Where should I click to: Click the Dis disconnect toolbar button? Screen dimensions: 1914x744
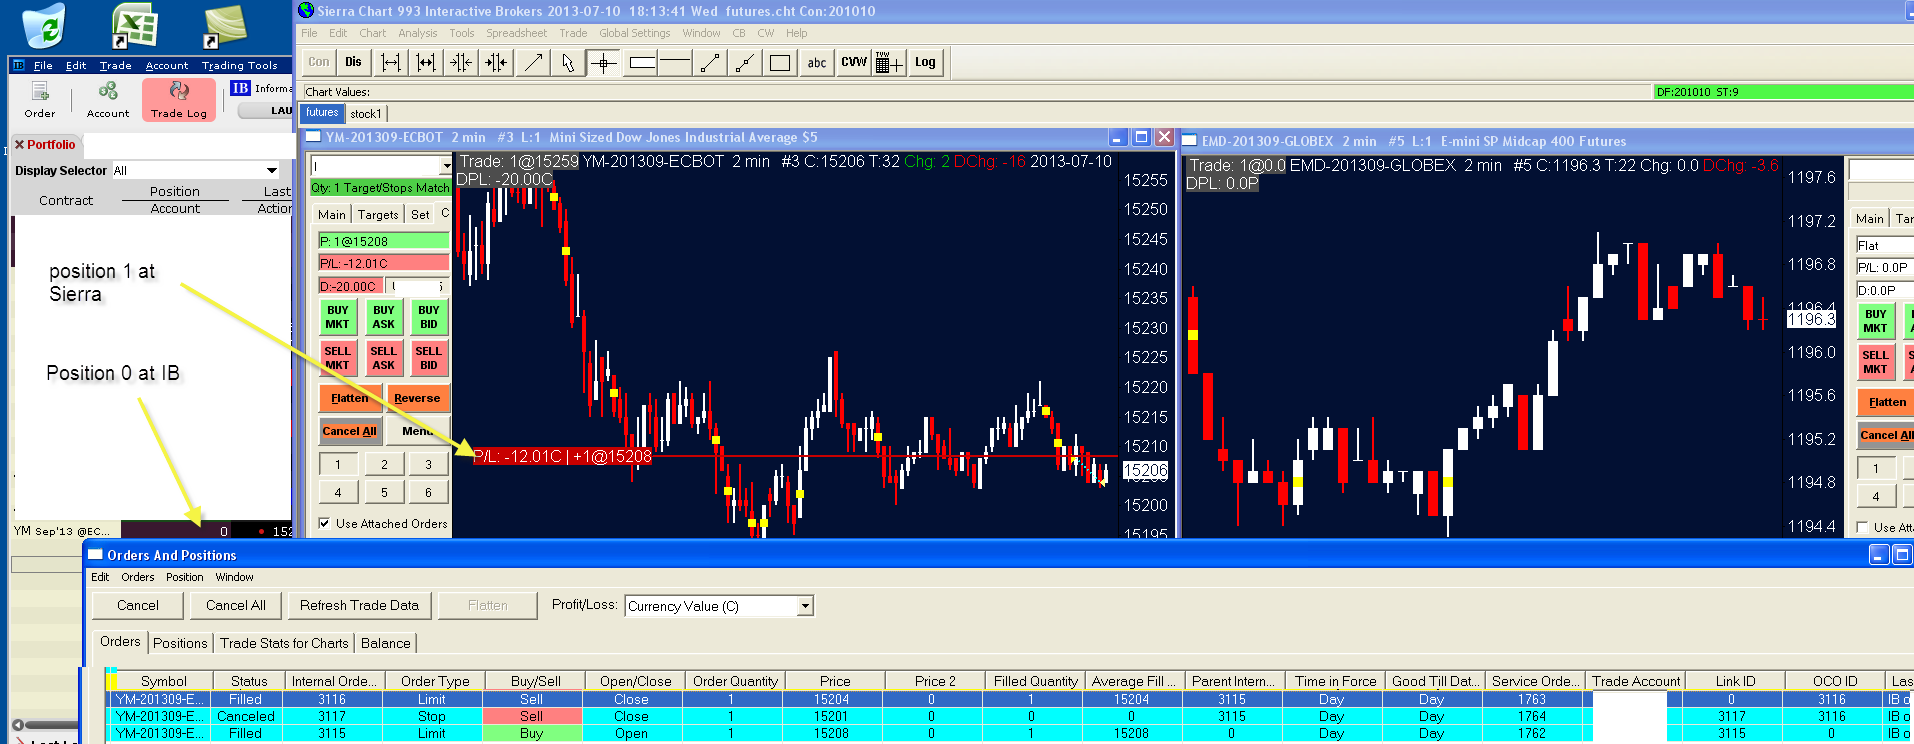[x=353, y=63]
